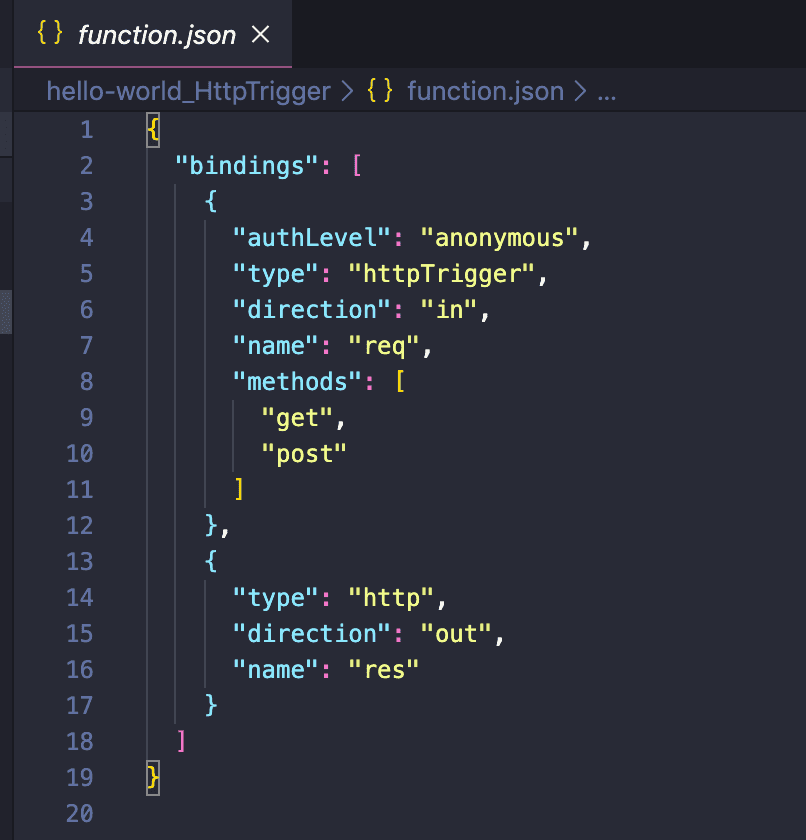The image size is (806, 840).
Task: Click the "post" array entry
Action: [x=307, y=453]
